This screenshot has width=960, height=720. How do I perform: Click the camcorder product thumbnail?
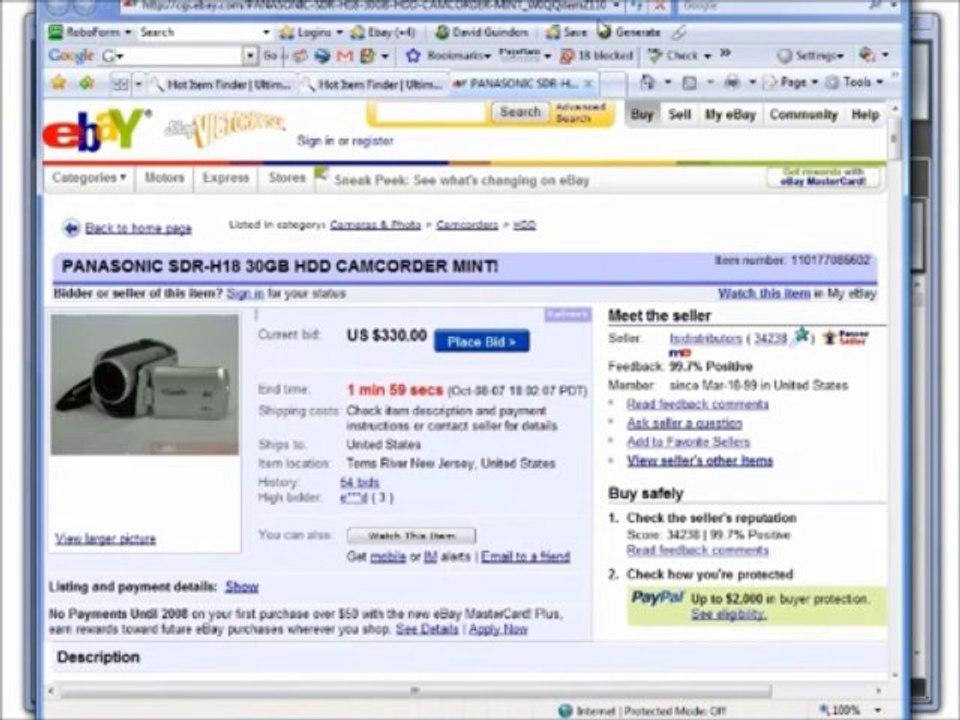(144, 384)
